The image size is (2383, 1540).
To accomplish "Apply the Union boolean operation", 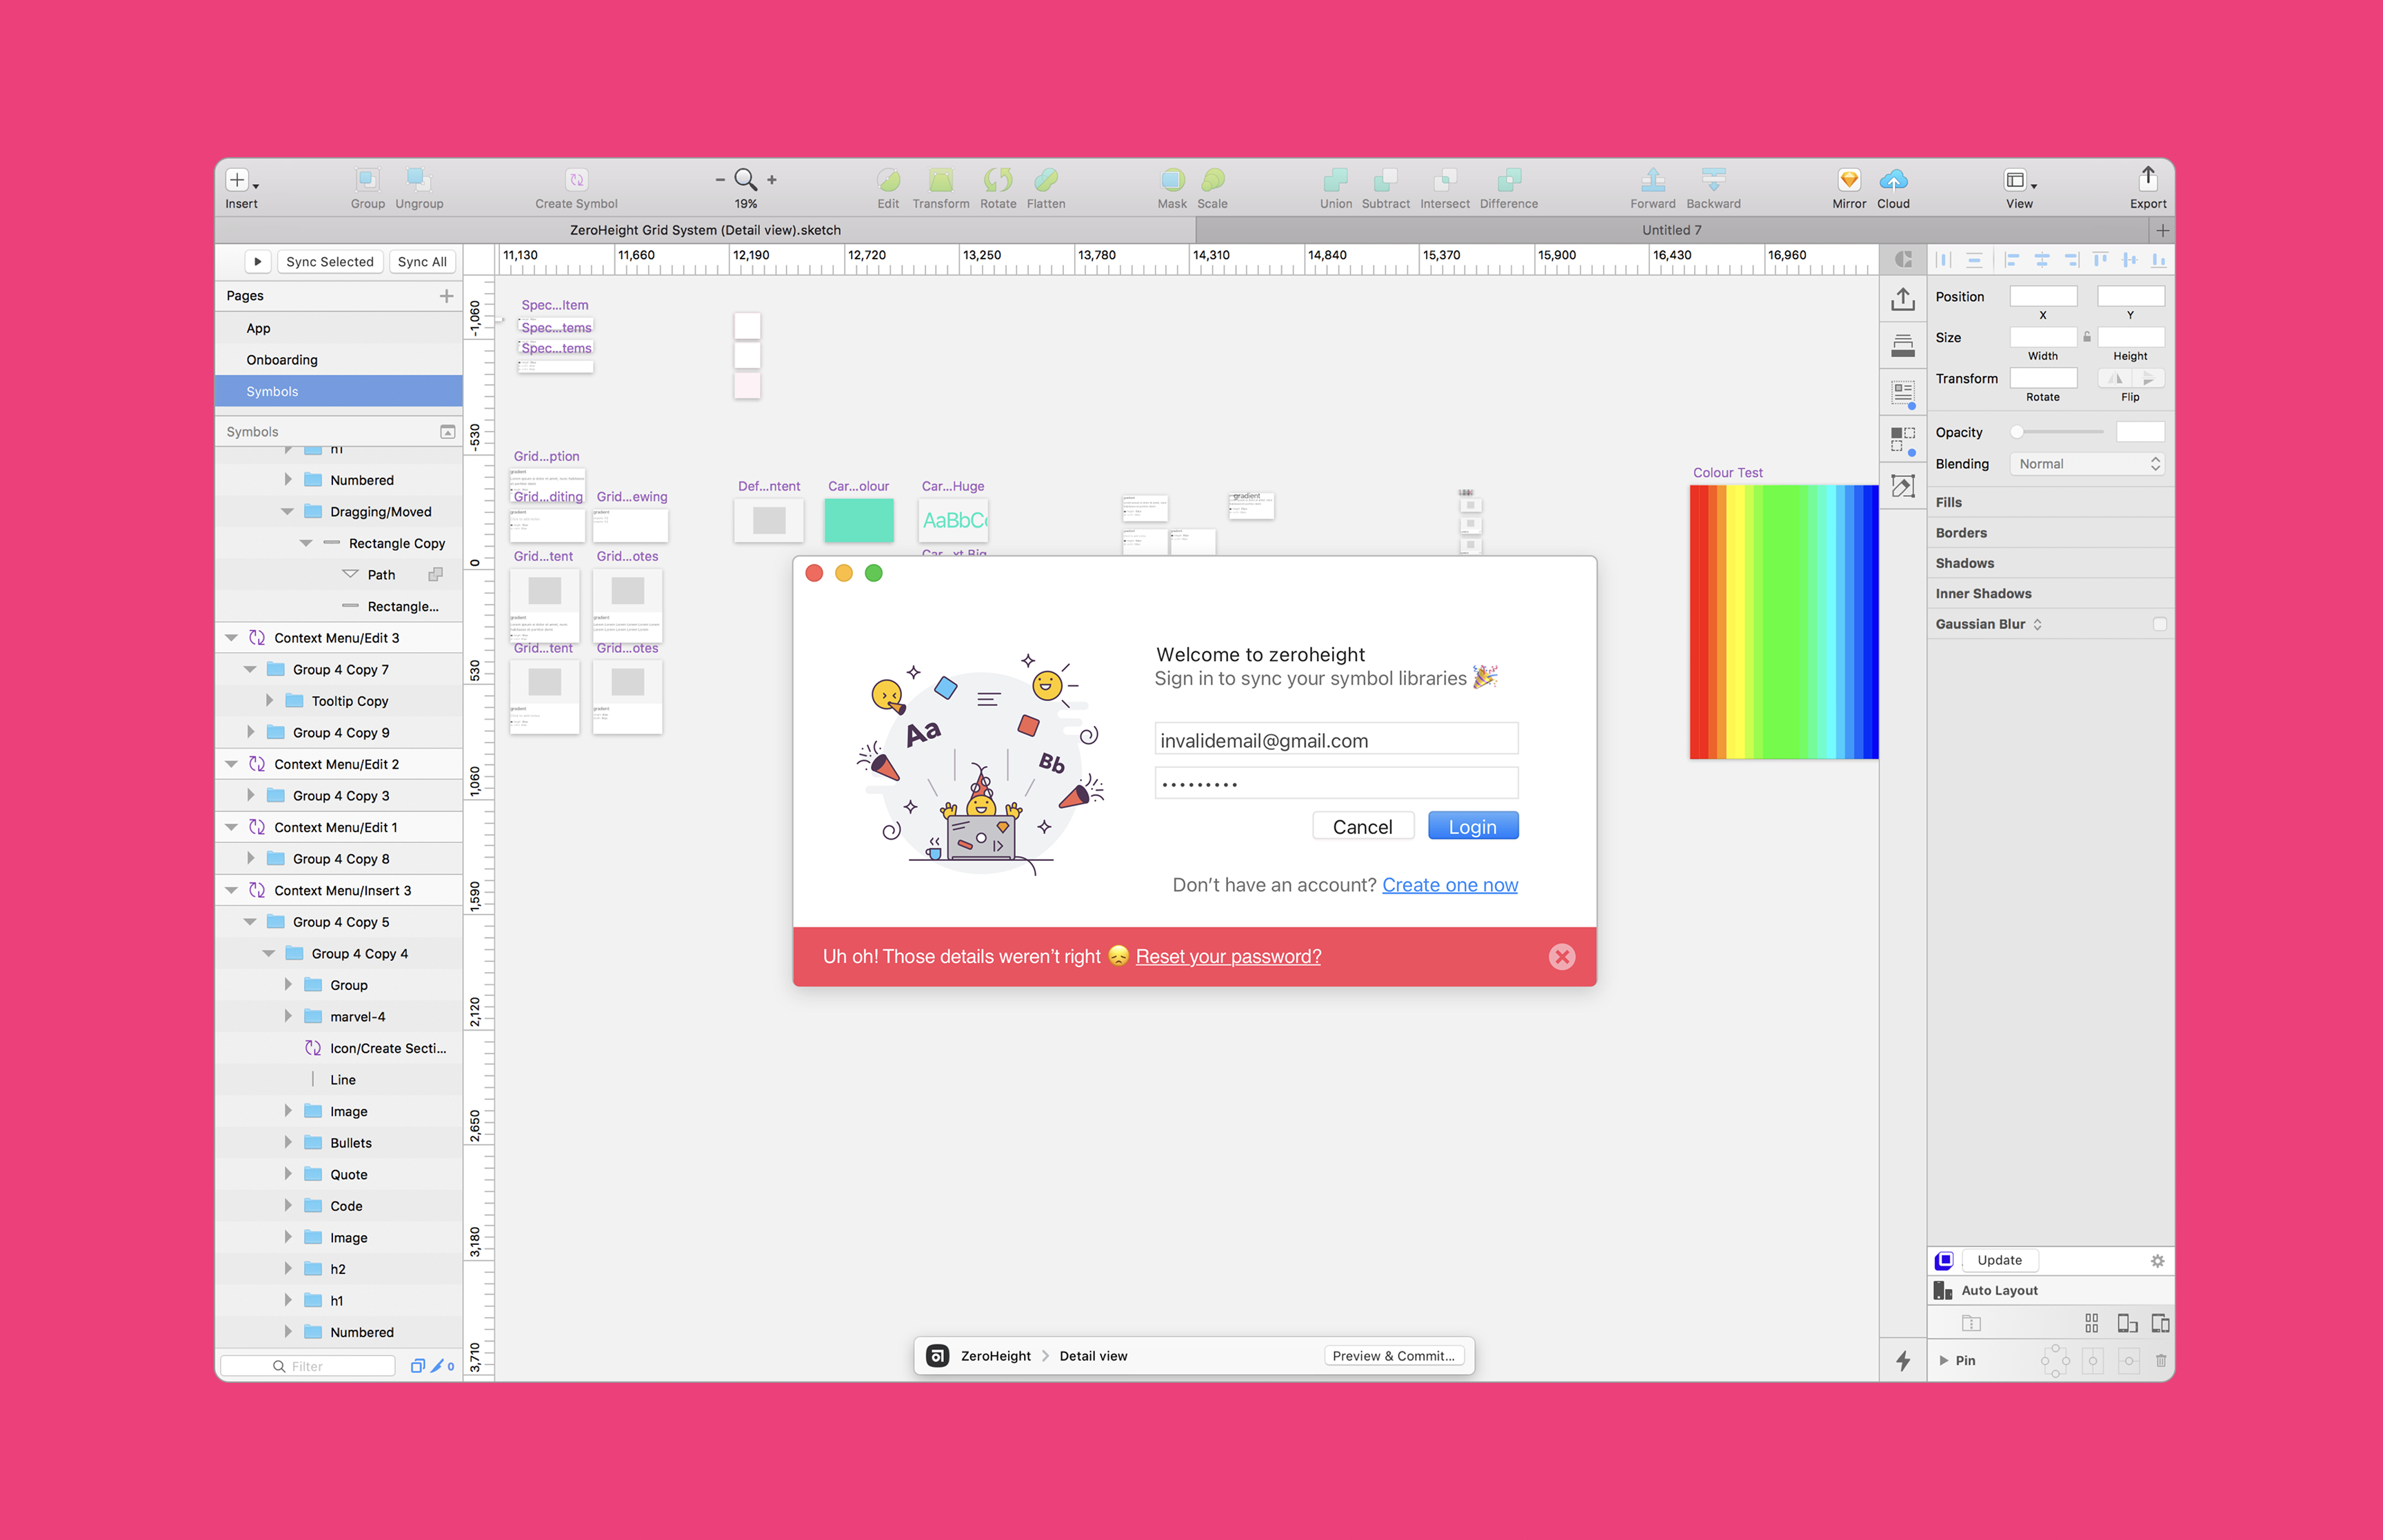I will click(x=1336, y=180).
